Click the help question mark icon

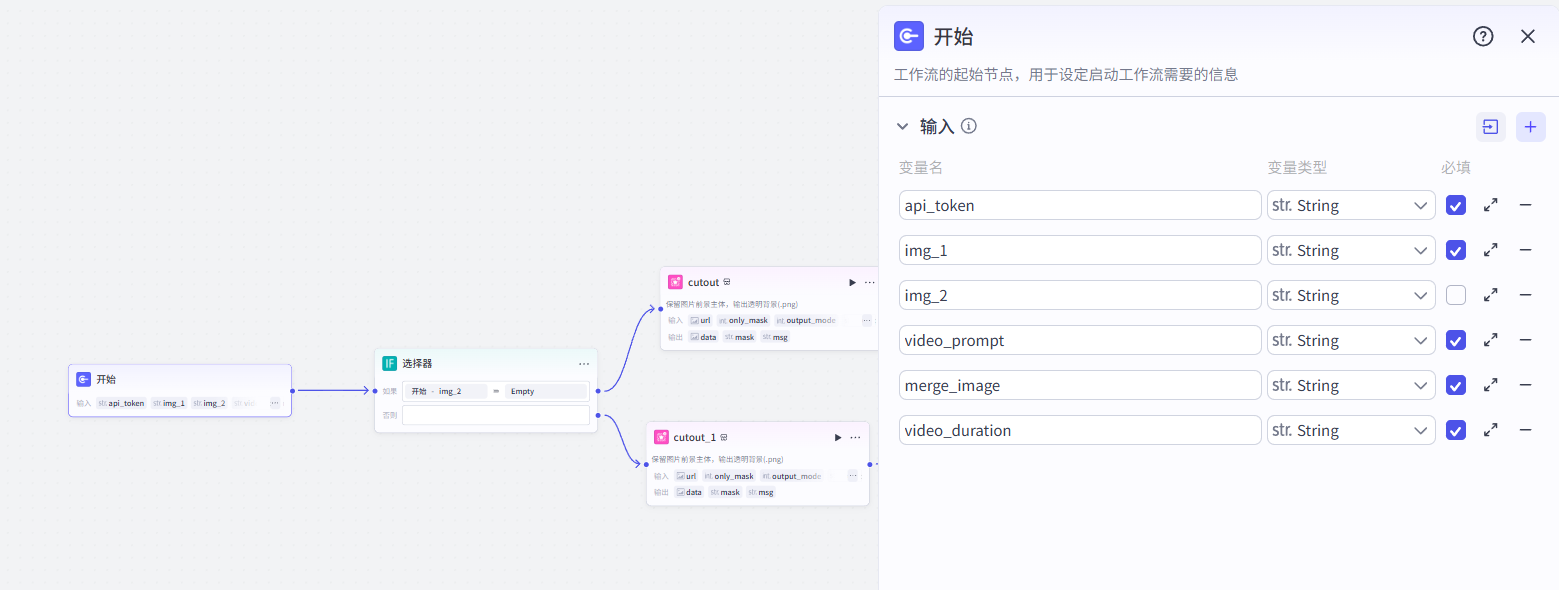coord(1483,37)
